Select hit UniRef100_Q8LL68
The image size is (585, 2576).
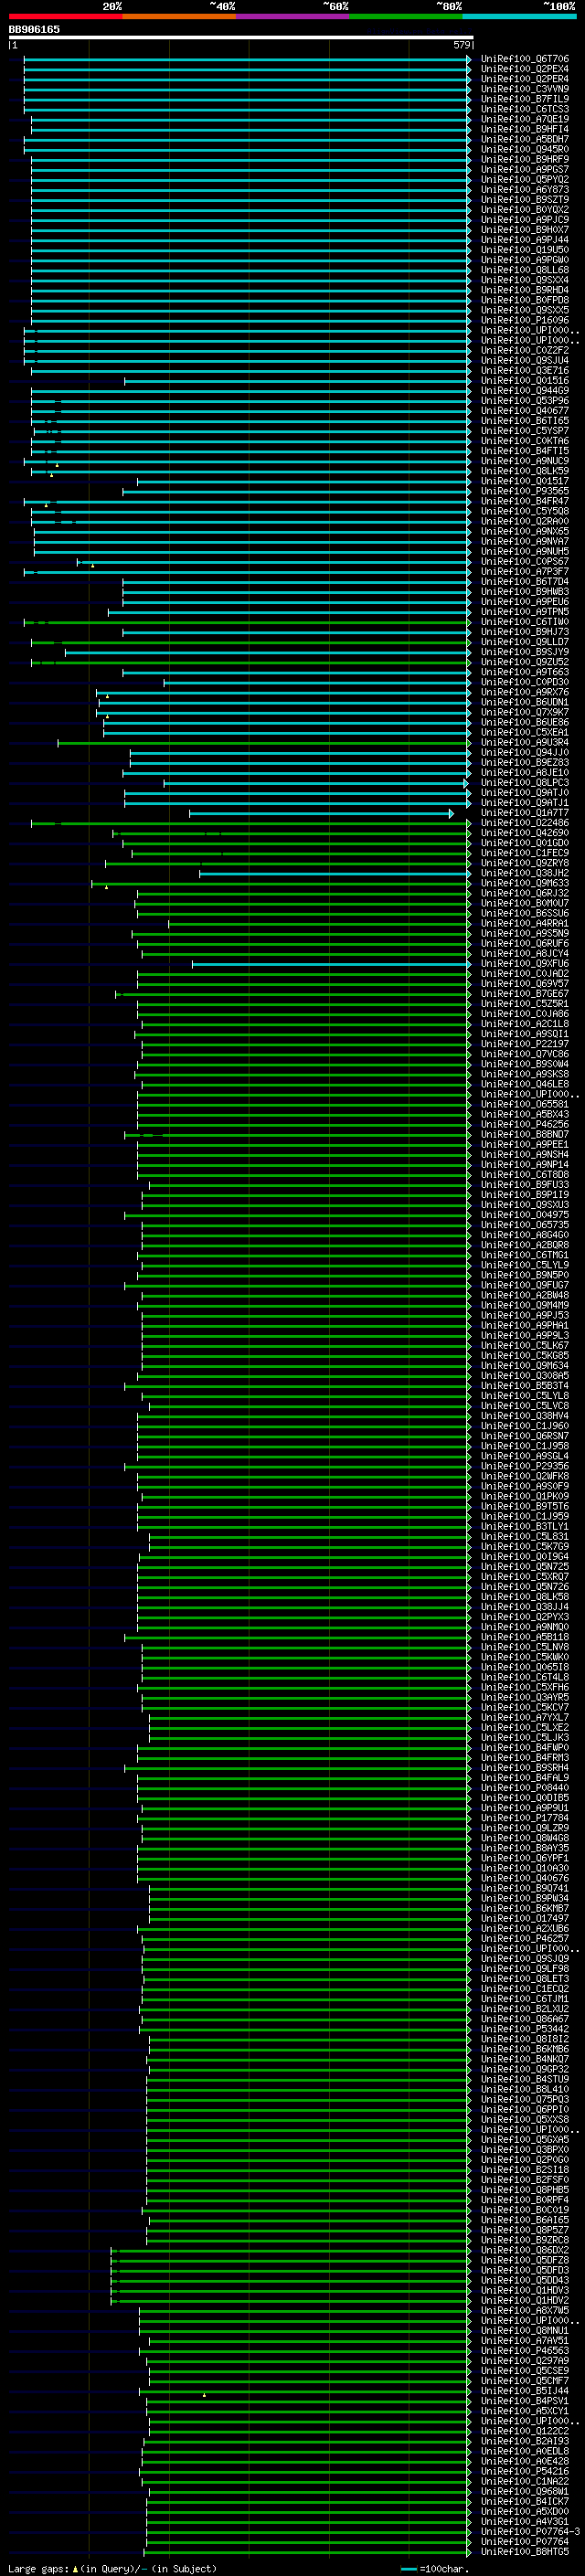point(524,270)
